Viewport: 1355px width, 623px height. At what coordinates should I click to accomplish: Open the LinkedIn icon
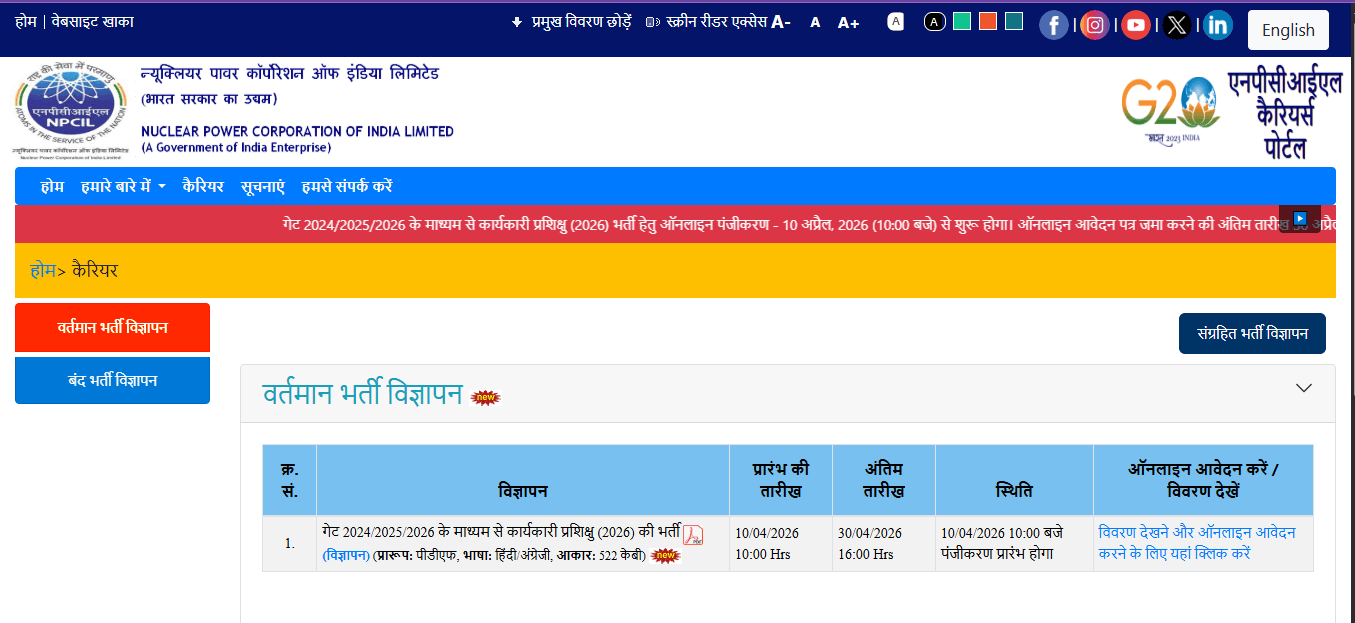1217,25
